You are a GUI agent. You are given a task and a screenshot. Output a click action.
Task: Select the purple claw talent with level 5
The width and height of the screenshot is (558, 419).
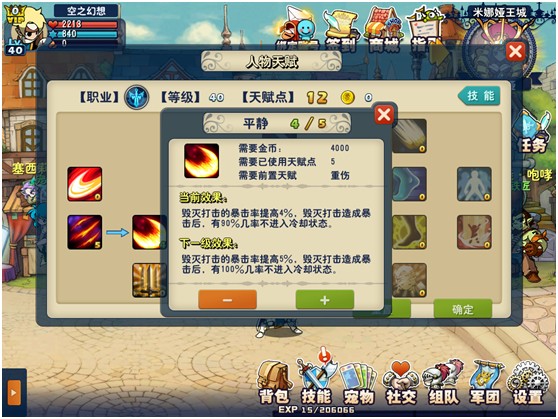tap(85, 232)
